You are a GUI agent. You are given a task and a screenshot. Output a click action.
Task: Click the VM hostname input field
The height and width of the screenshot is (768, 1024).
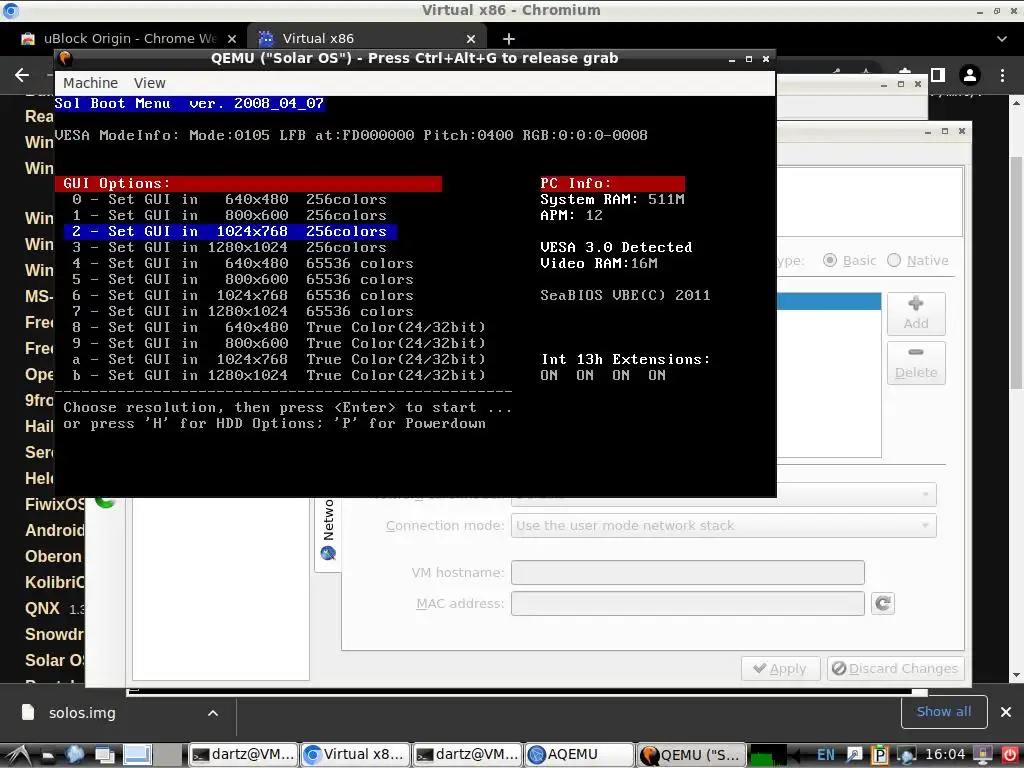click(687, 573)
